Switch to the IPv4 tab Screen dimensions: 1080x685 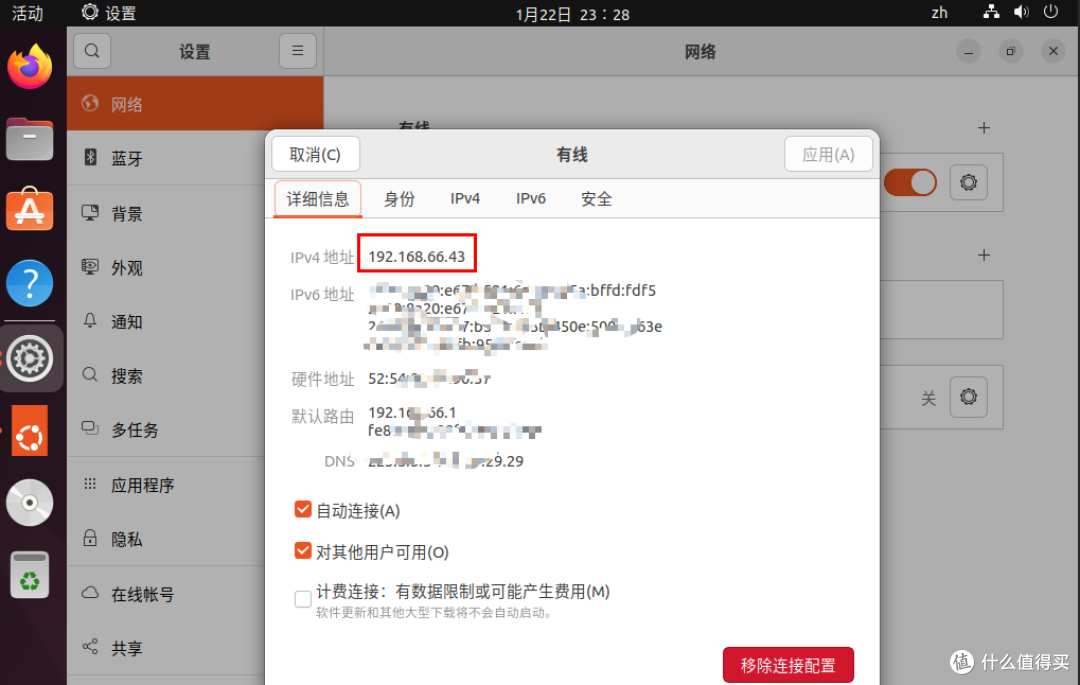coord(465,198)
